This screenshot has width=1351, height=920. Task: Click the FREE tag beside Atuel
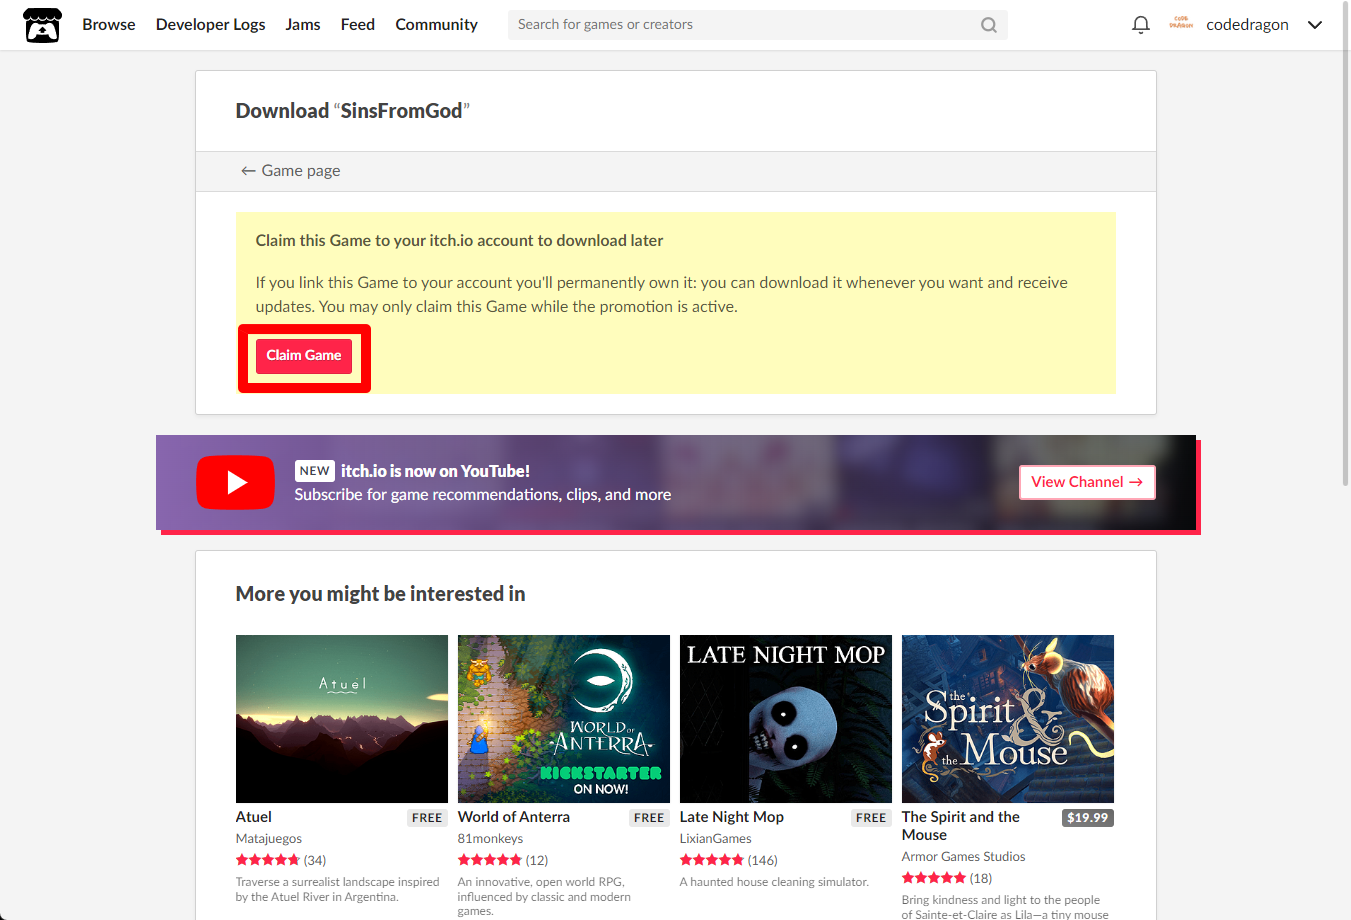coord(427,818)
